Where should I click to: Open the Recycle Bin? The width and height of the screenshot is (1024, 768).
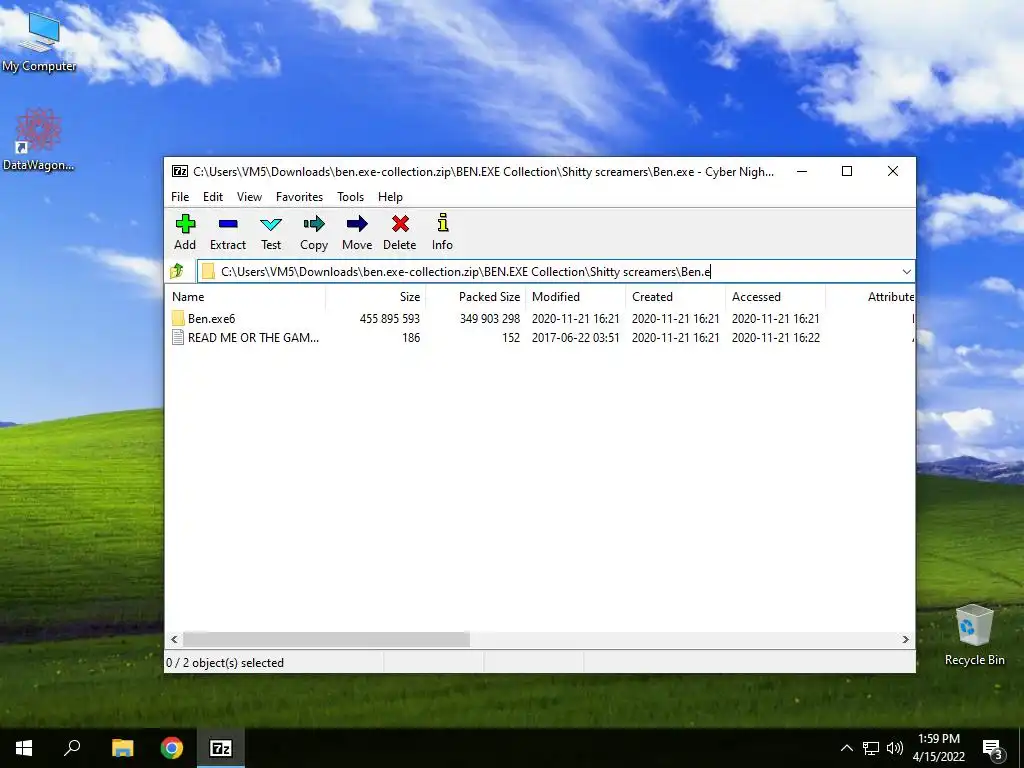tap(974, 635)
